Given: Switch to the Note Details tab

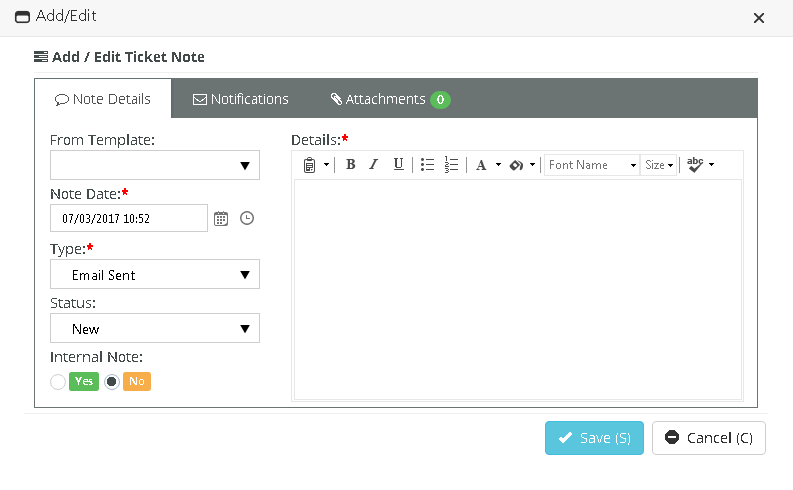Looking at the screenshot, I should 103,99.
